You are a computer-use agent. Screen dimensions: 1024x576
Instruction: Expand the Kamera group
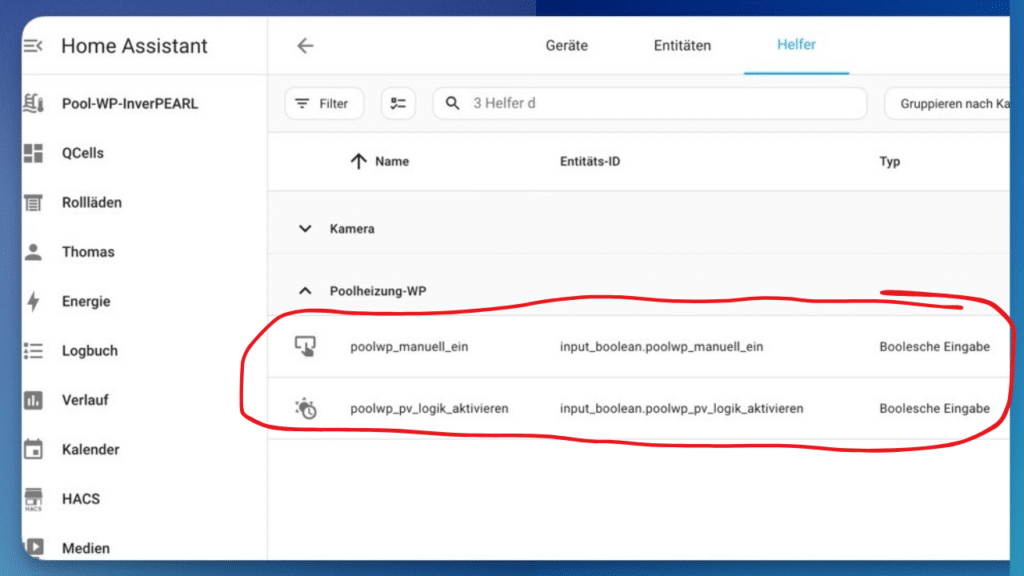point(305,229)
